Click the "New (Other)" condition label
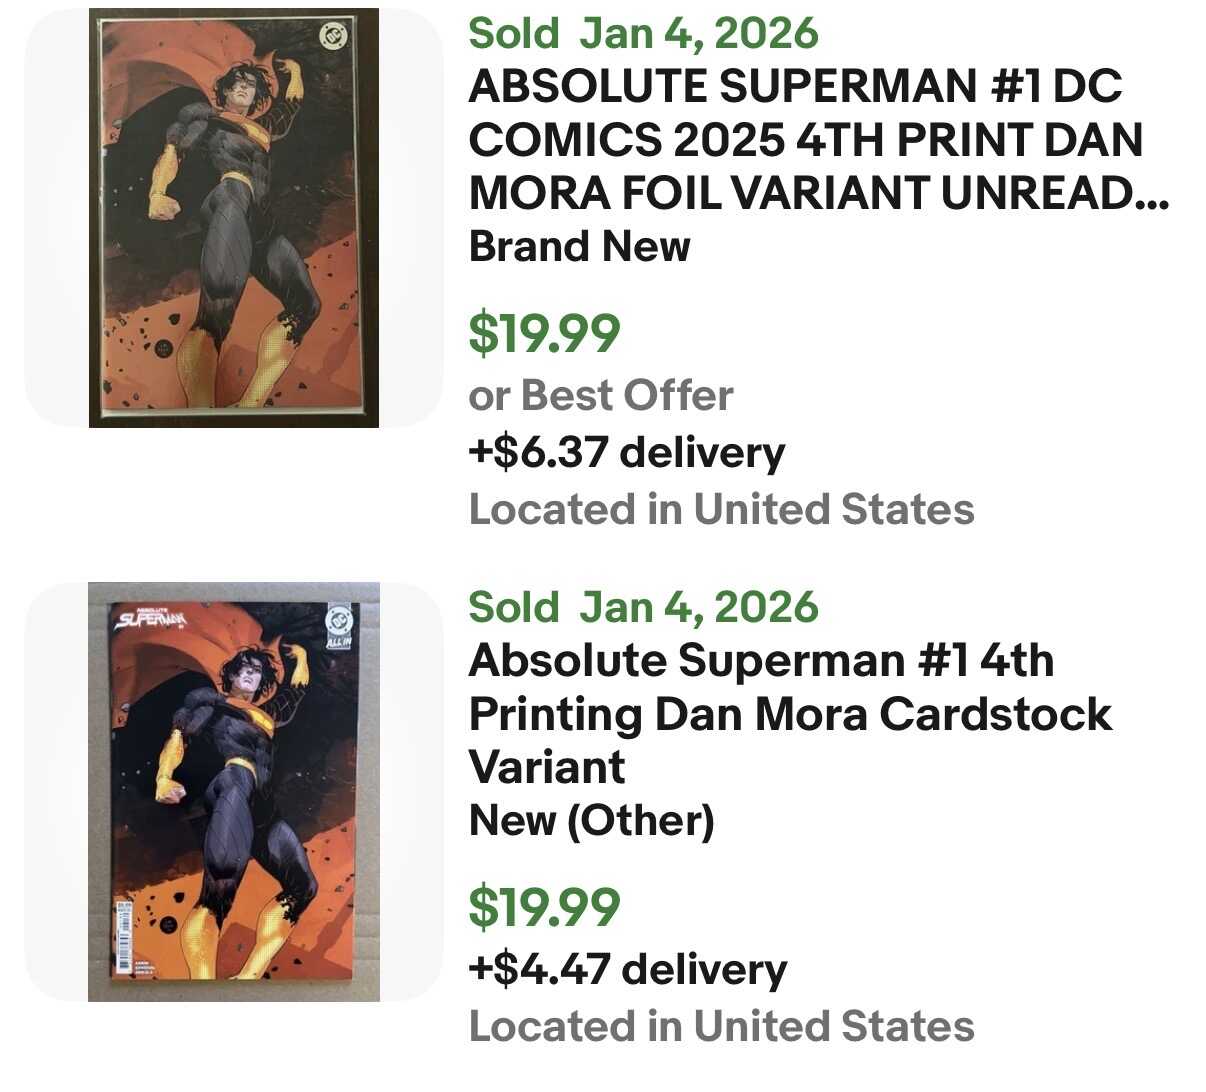Image resolution: width=1206 pixels, height=1092 pixels. [x=591, y=821]
